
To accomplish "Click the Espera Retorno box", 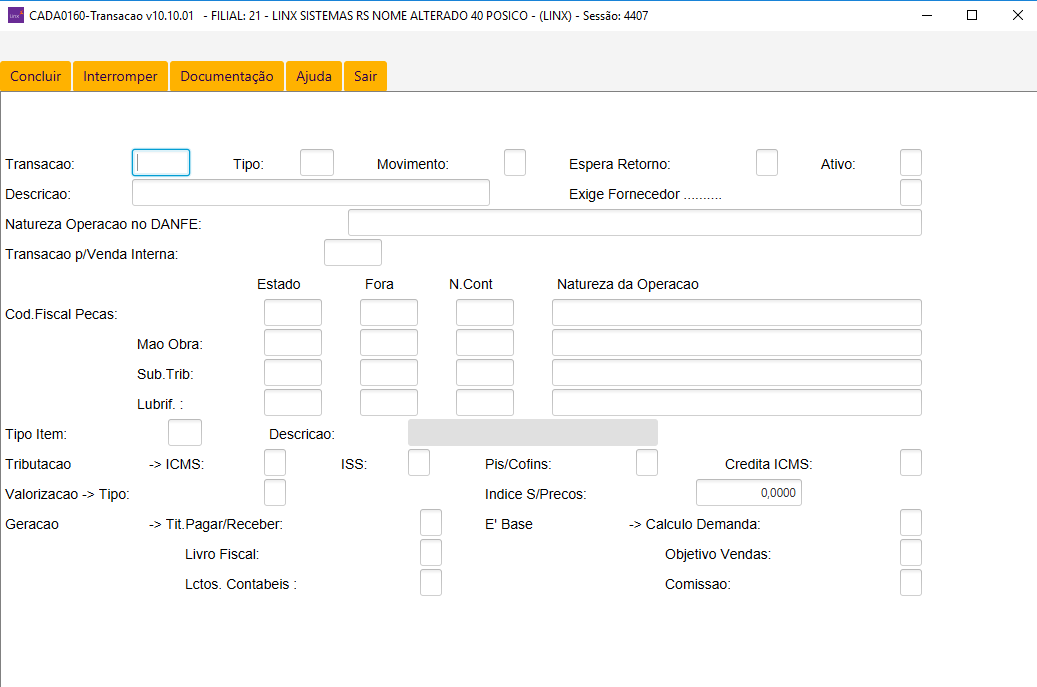I will pyautogui.click(x=767, y=163).
